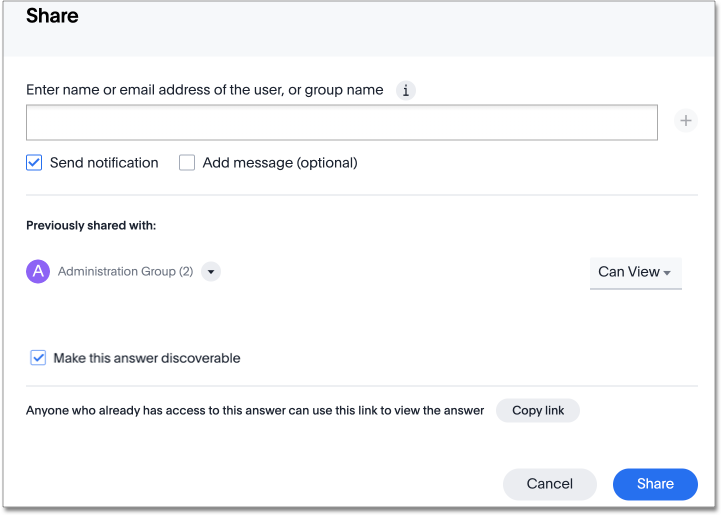Click the Send notification label text

click(104, 163)
